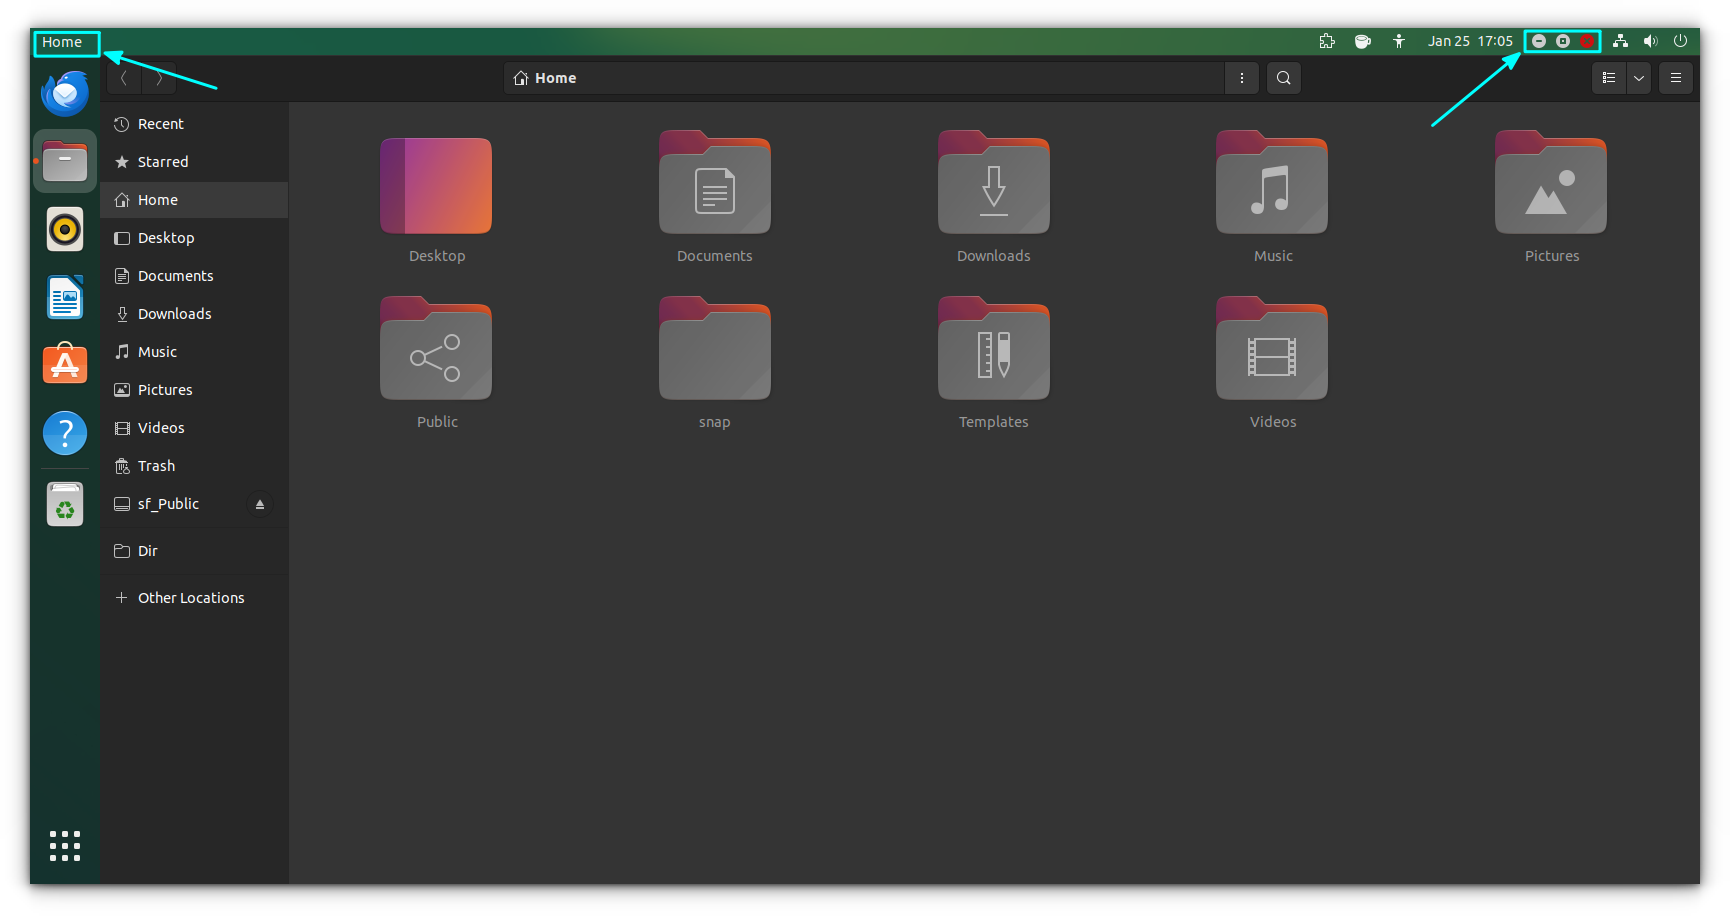Screen dimensions: 1730x916
Task: Open the network icon in the system tray
Action: coord(1619,41)
